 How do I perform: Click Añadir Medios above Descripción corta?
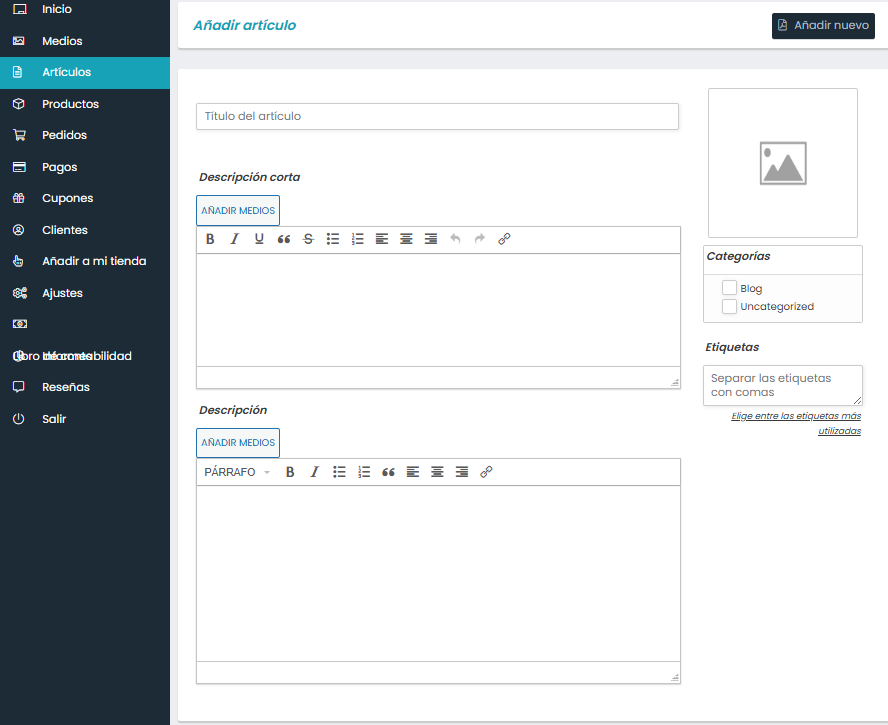click(x=238, y=211)
